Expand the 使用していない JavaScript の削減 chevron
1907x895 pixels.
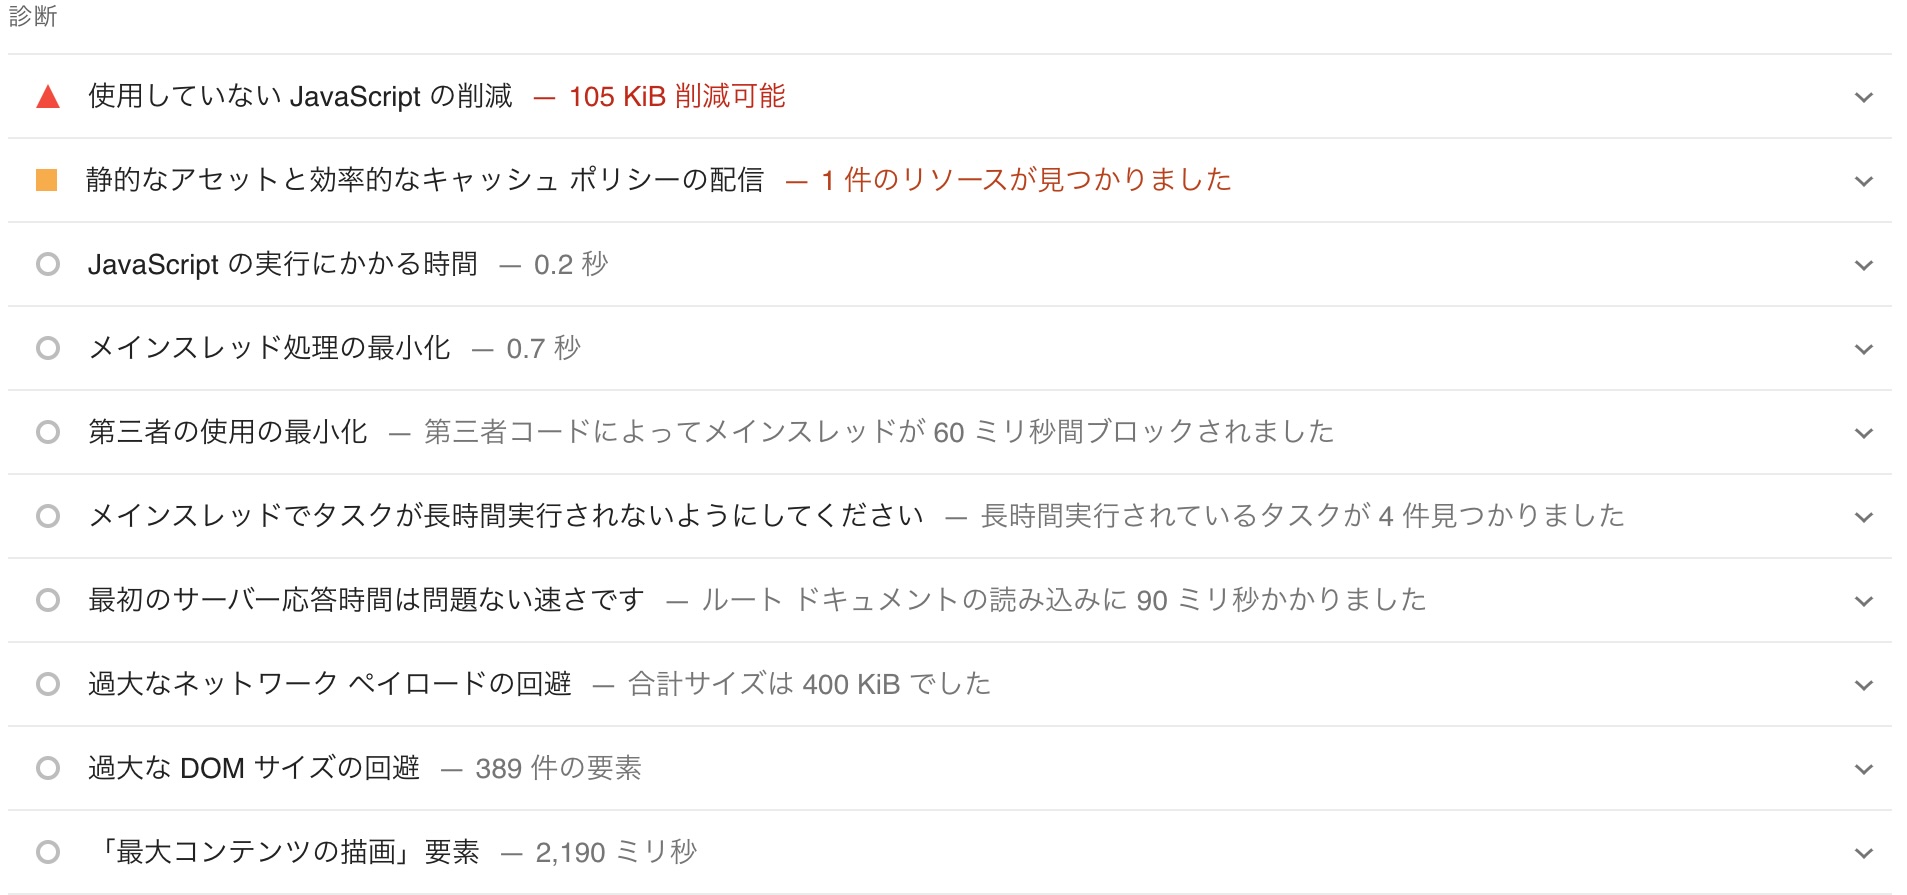(x=1863, y=97)
